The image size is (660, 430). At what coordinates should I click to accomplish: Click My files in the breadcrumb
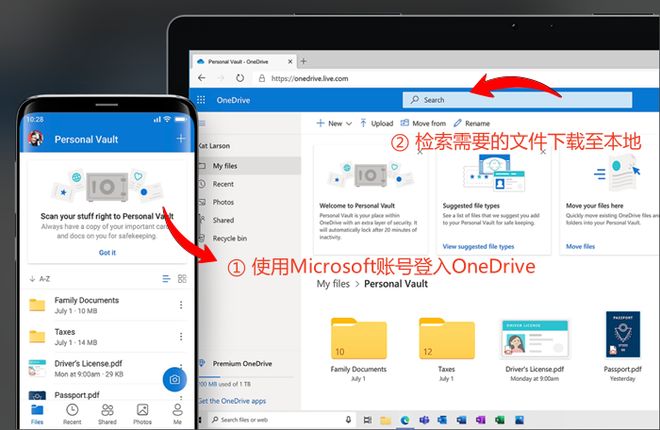[x=333, y=284]
